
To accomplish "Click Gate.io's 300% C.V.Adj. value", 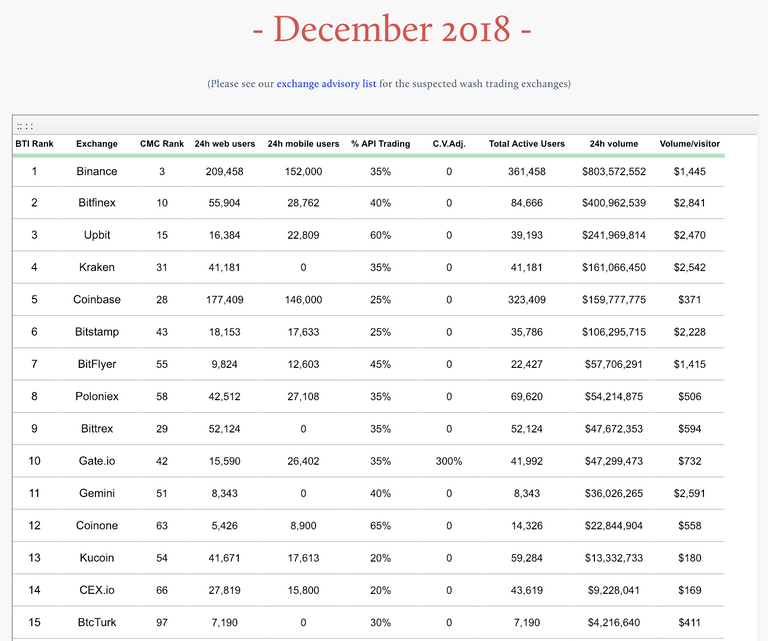I will (x=448, y=461).
